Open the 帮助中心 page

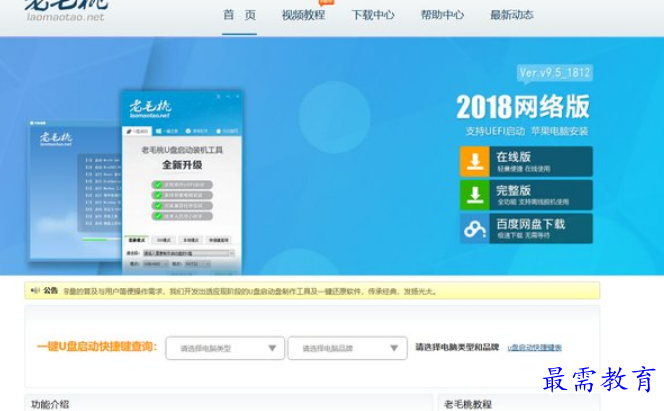(442, 15)
